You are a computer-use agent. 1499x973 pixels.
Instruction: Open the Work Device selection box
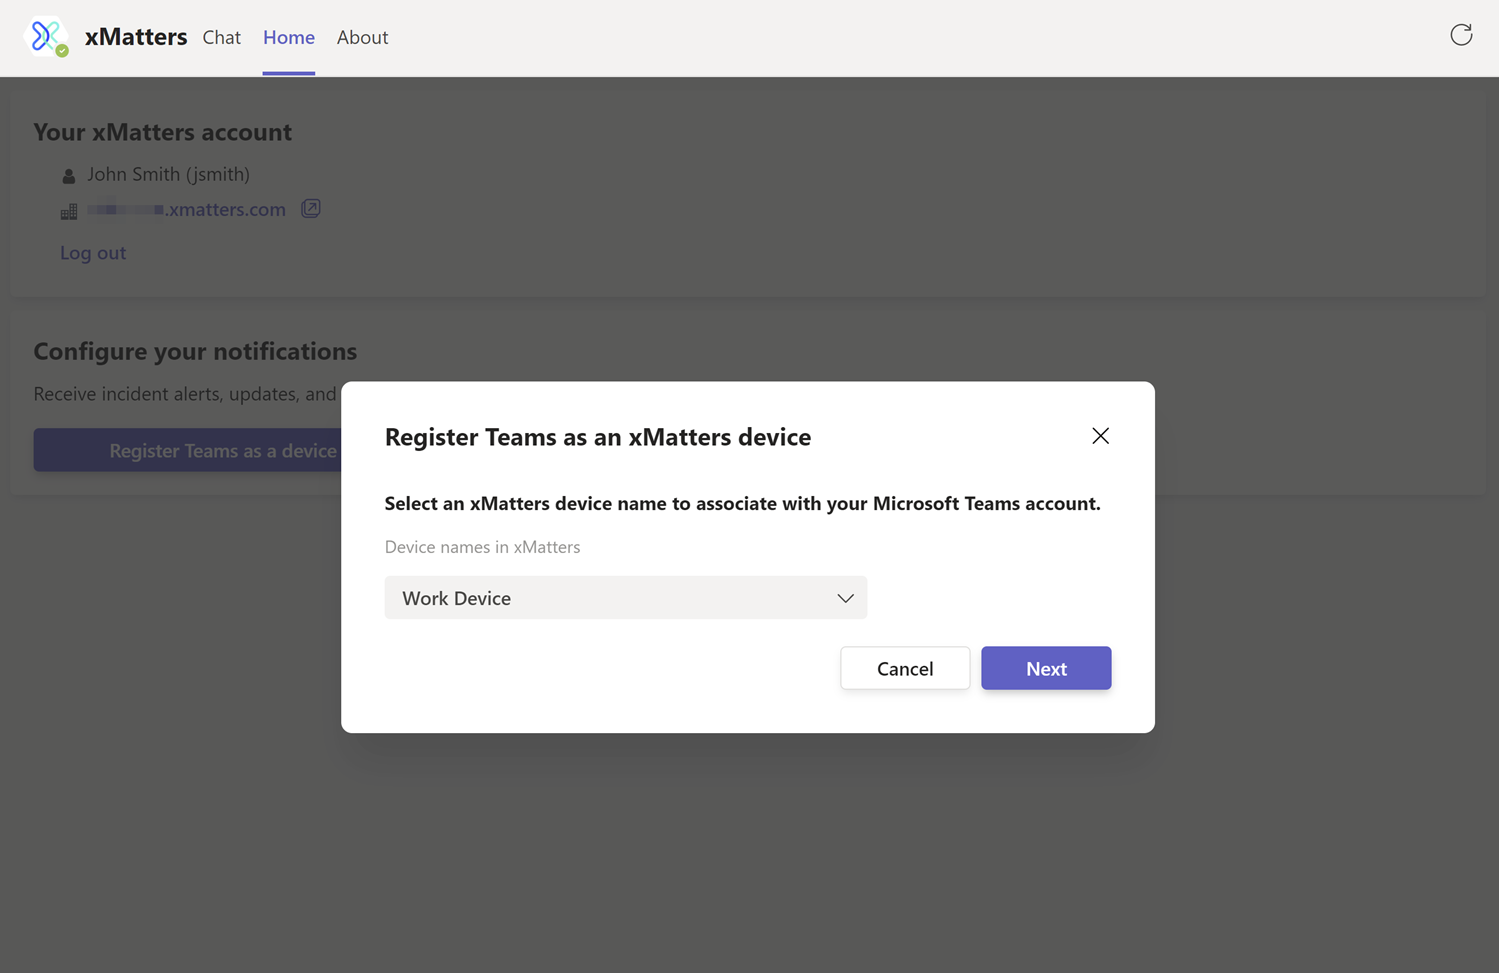click(626, 597)
